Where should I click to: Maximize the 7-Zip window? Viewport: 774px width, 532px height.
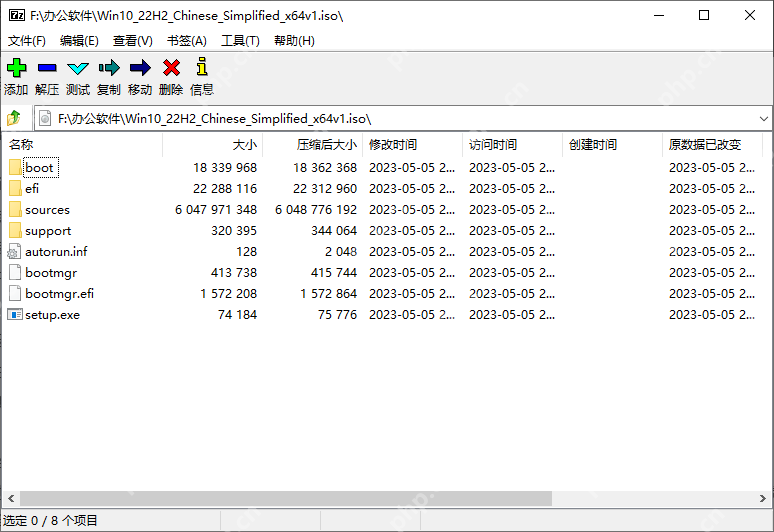(704, 15)
